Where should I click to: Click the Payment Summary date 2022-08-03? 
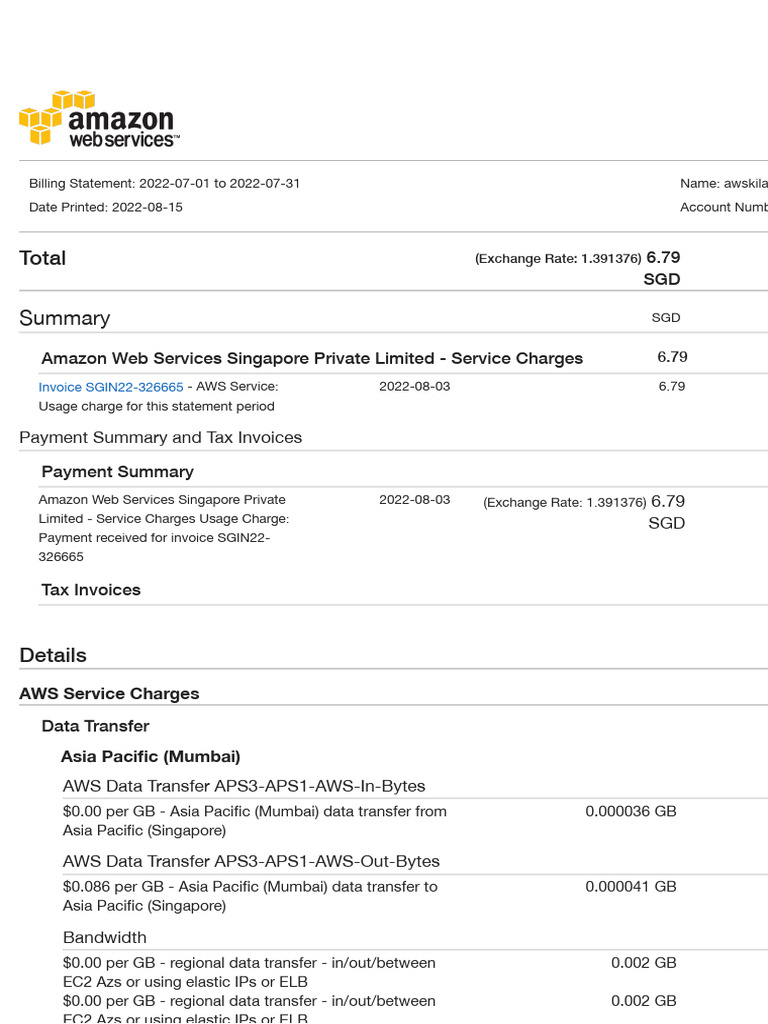[x=415, y=500]
